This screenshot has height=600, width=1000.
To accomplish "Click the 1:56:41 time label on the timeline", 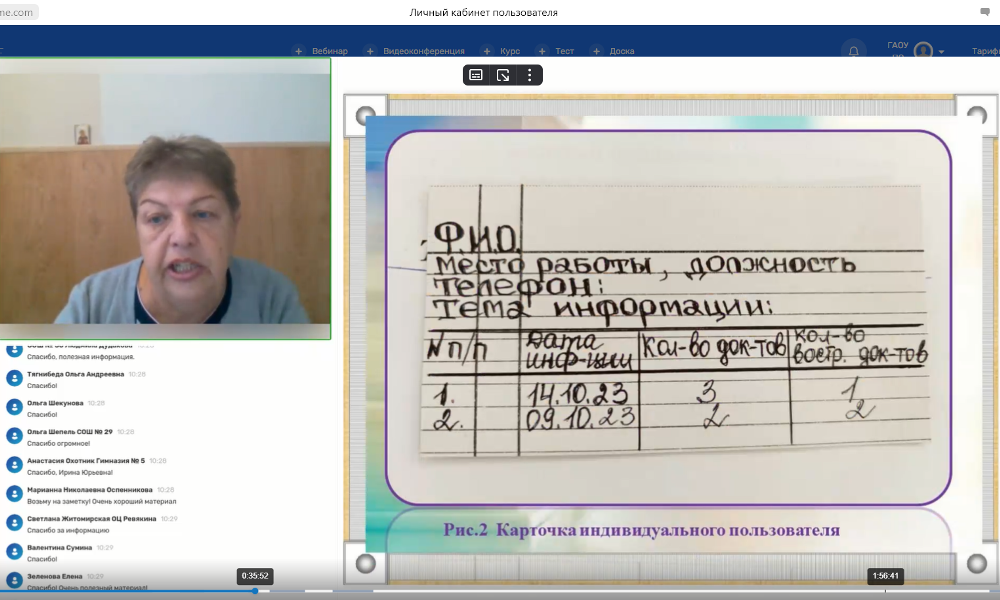I will coord(885,576).
